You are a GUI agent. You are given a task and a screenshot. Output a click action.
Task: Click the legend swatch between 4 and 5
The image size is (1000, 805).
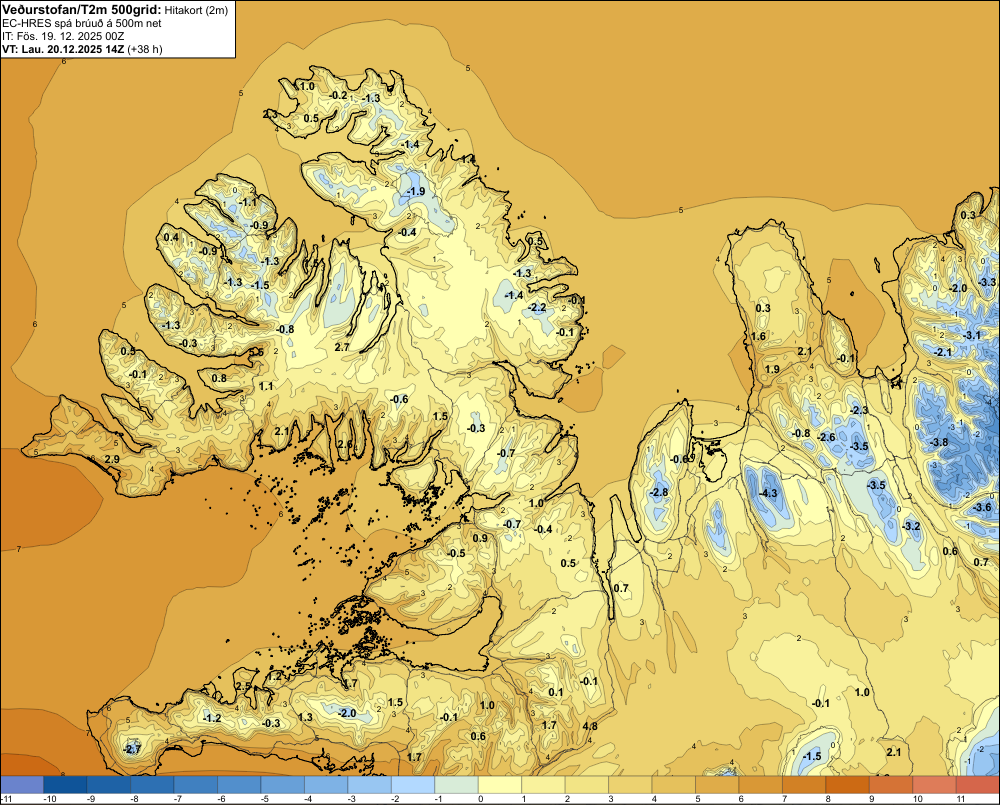click(x=673, y=785)
